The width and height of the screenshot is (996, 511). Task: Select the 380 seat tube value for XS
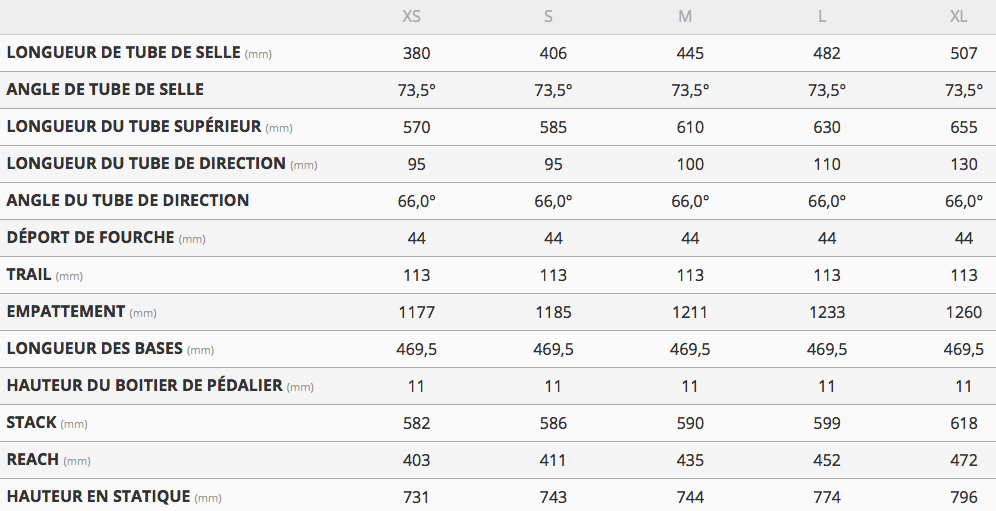pyautogui.click(x=417, y=53)
